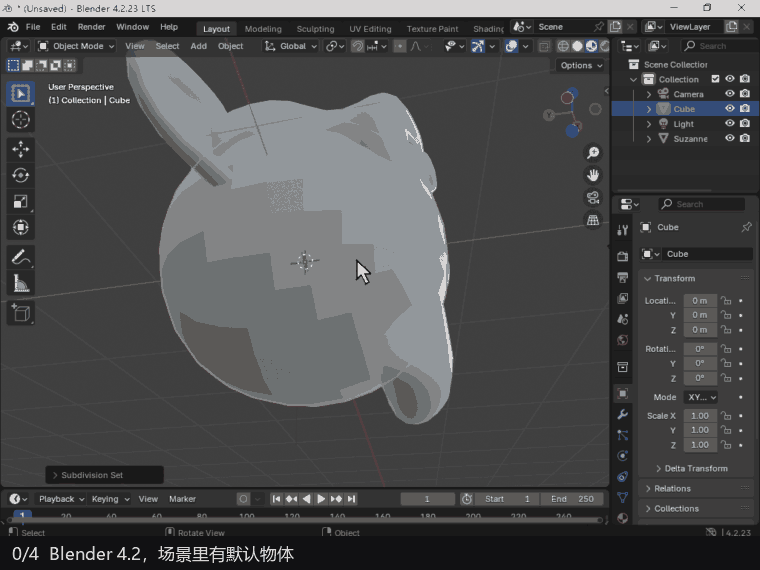Select the Select Box tool
Viewport: 760px width, 570px height.
click(x=20, y=94)
